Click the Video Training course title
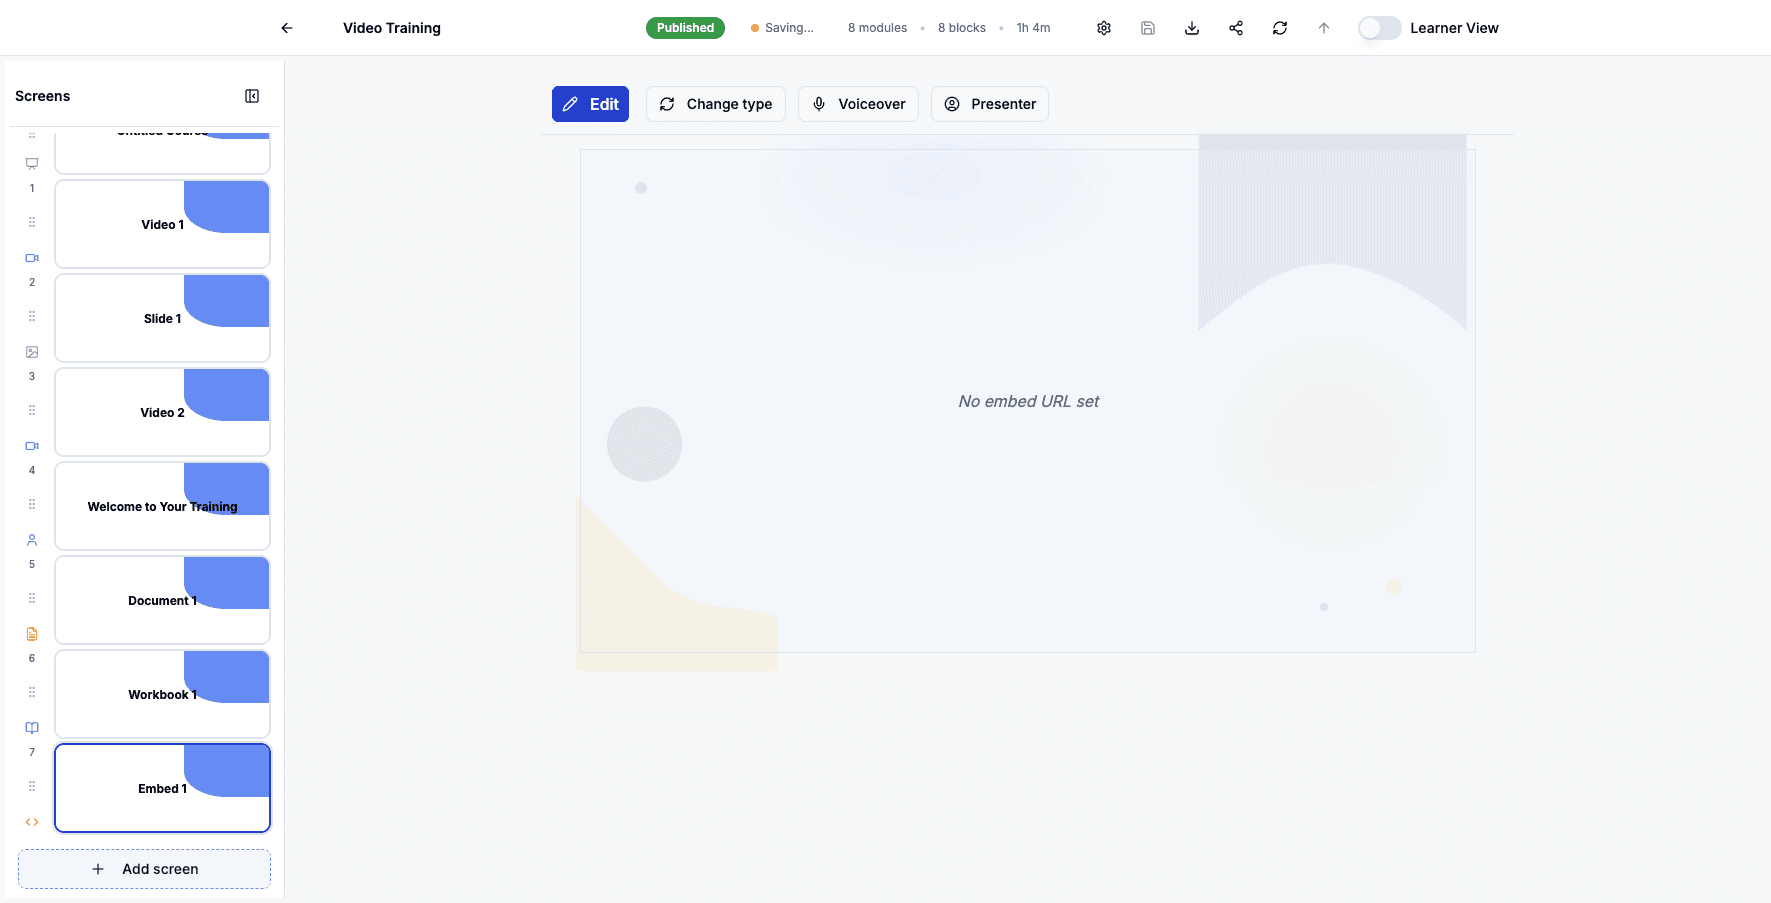Image resolution: width=1771 pixels, height=903 pixels. [392, 28]
